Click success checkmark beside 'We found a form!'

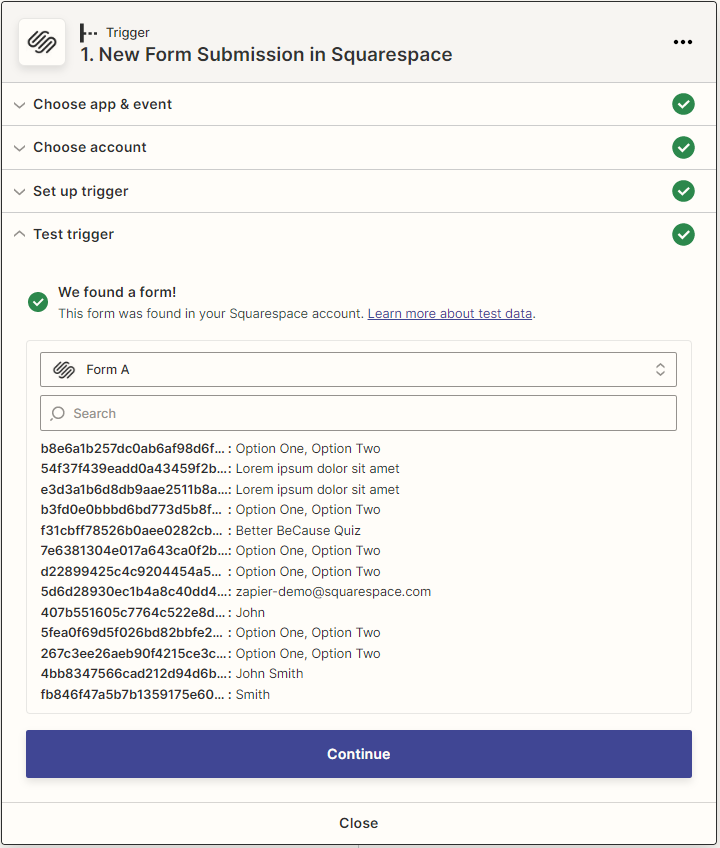point(38,302)
